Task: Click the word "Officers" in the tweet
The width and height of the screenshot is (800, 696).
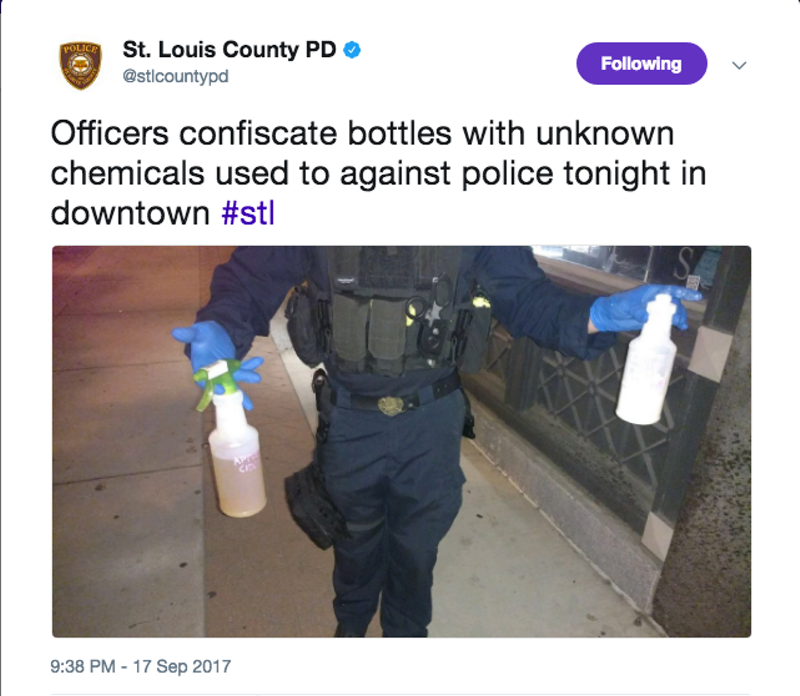Action: coord(109,133)
